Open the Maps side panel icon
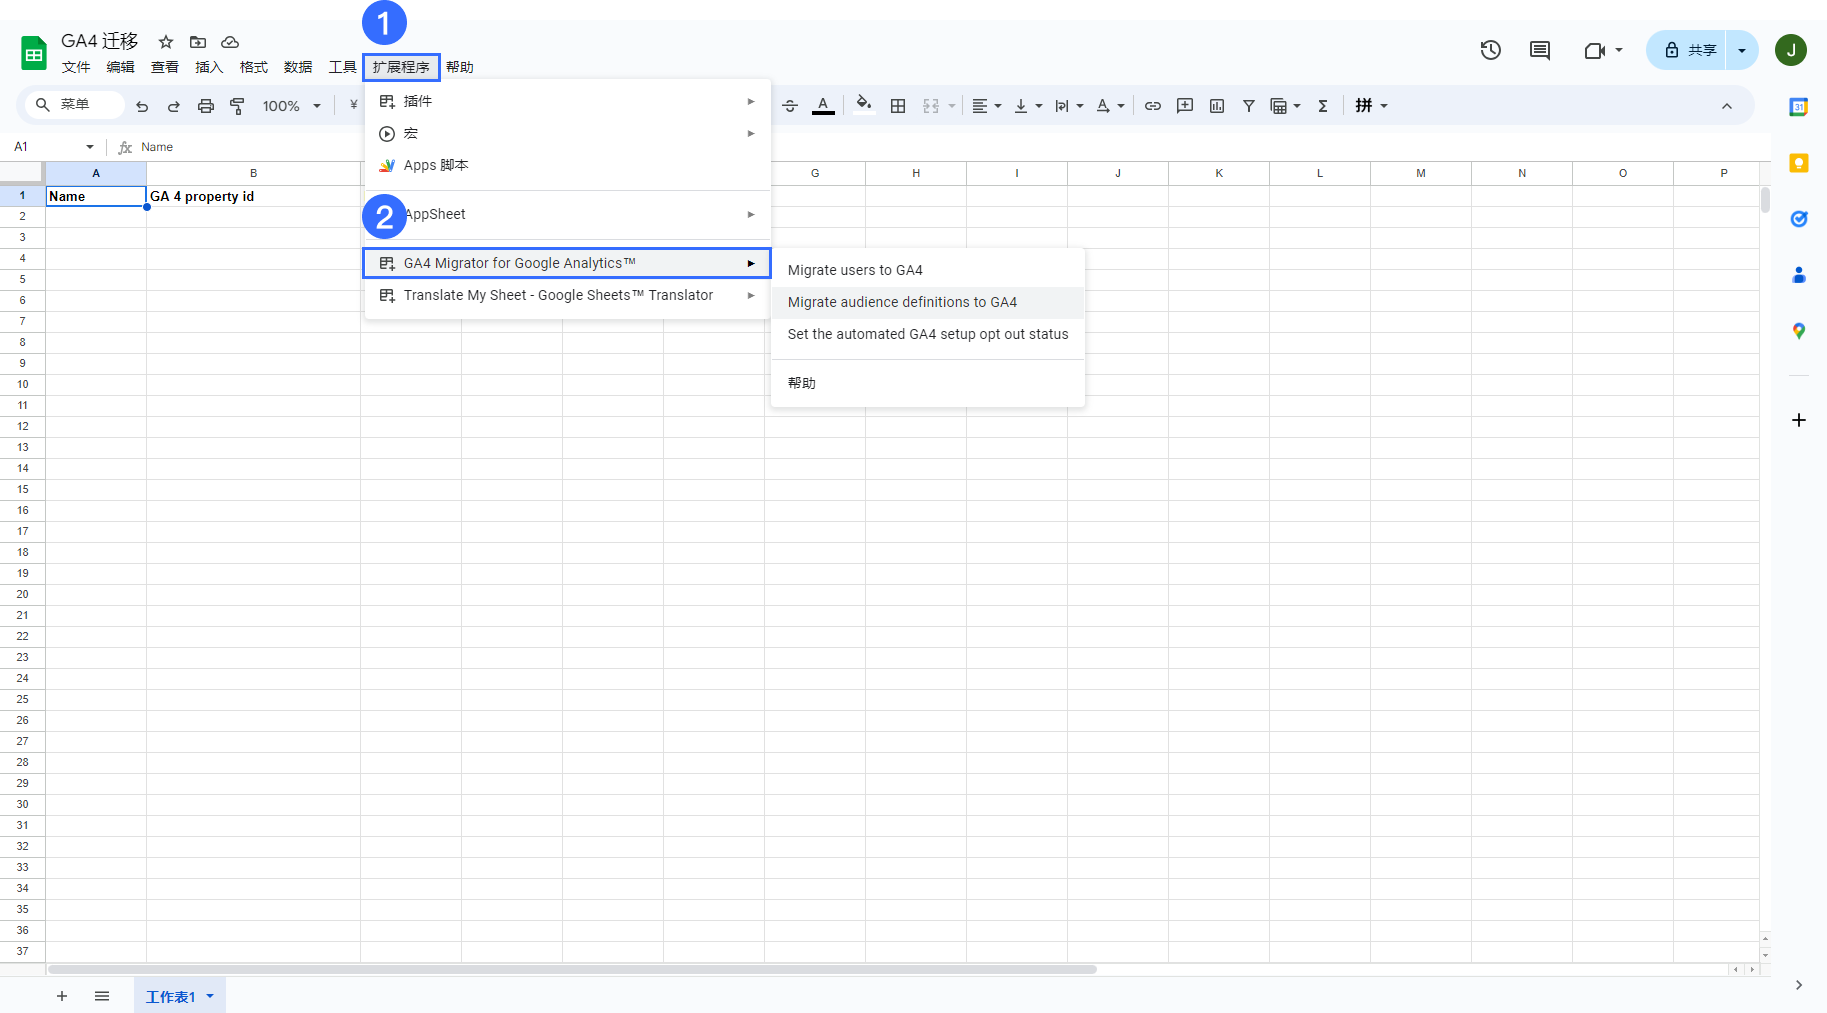 point(1799,331)
